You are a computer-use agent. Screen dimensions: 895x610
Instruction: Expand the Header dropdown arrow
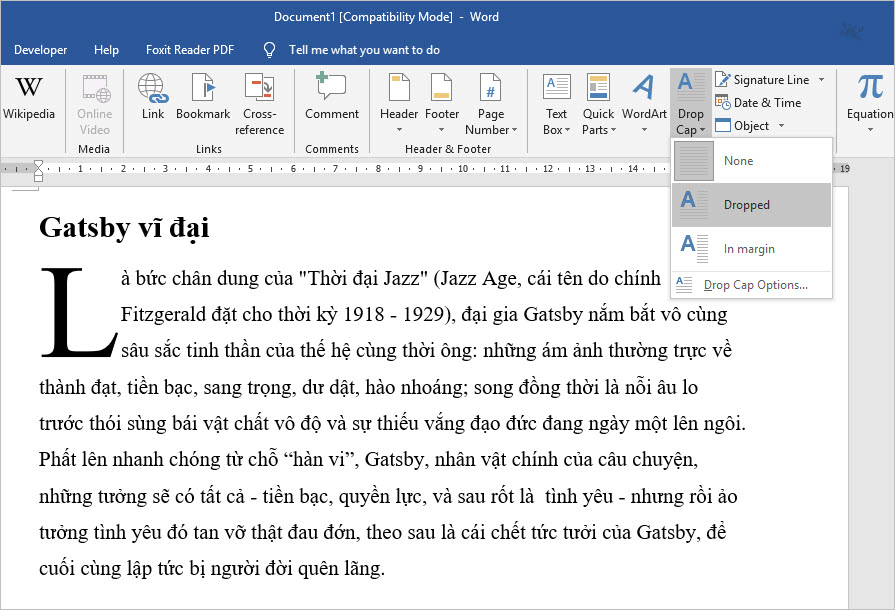[399, 130]
